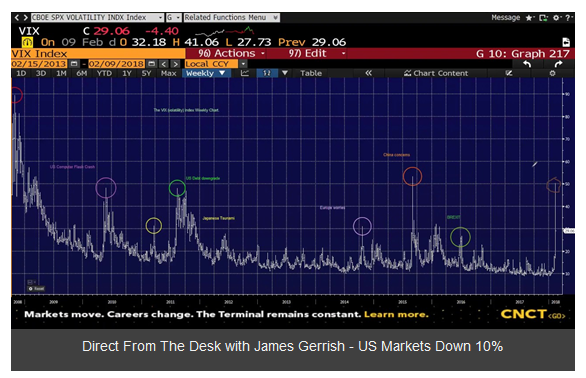Go forward with the right navigation arrow

coord(25,18)
